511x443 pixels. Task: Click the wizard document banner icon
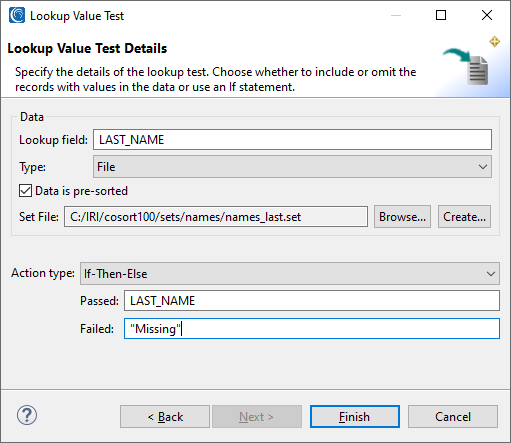coord(467,66)
